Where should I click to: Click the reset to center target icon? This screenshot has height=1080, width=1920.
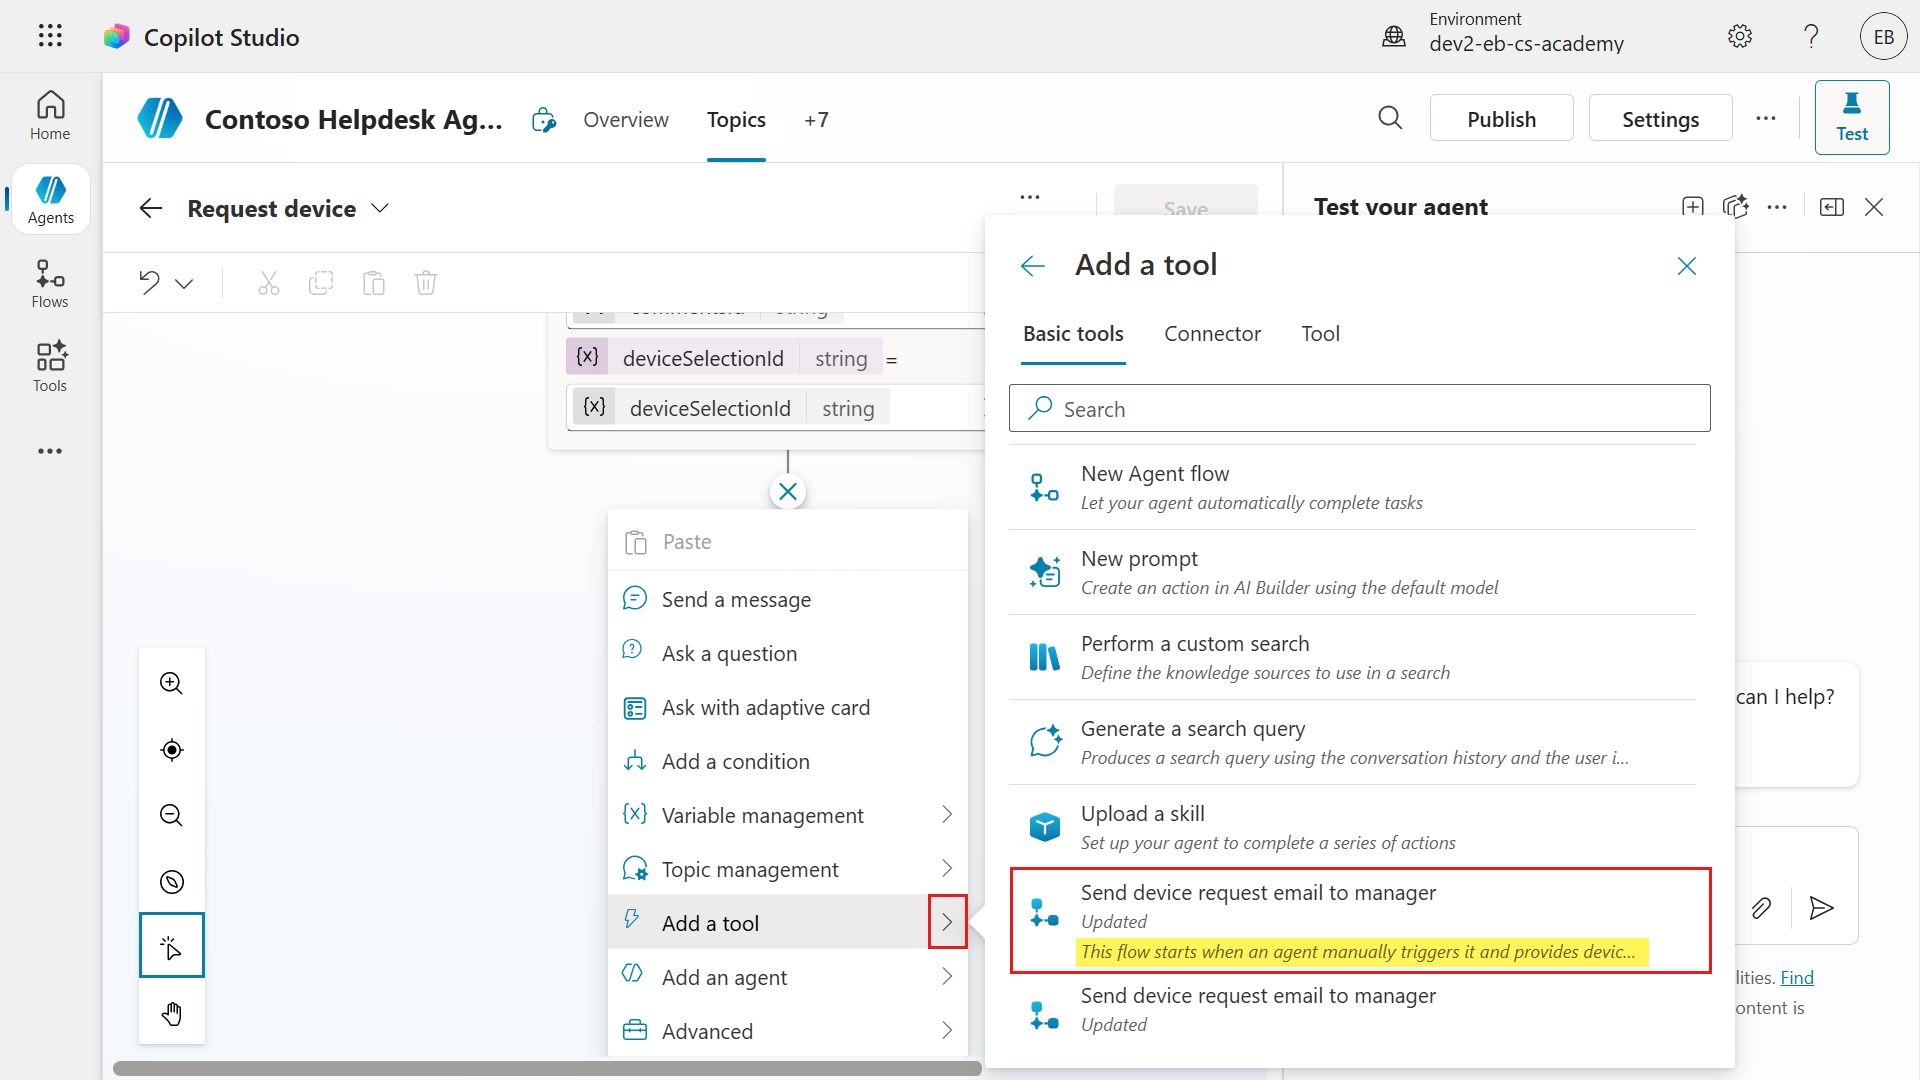tap(171, 750)
